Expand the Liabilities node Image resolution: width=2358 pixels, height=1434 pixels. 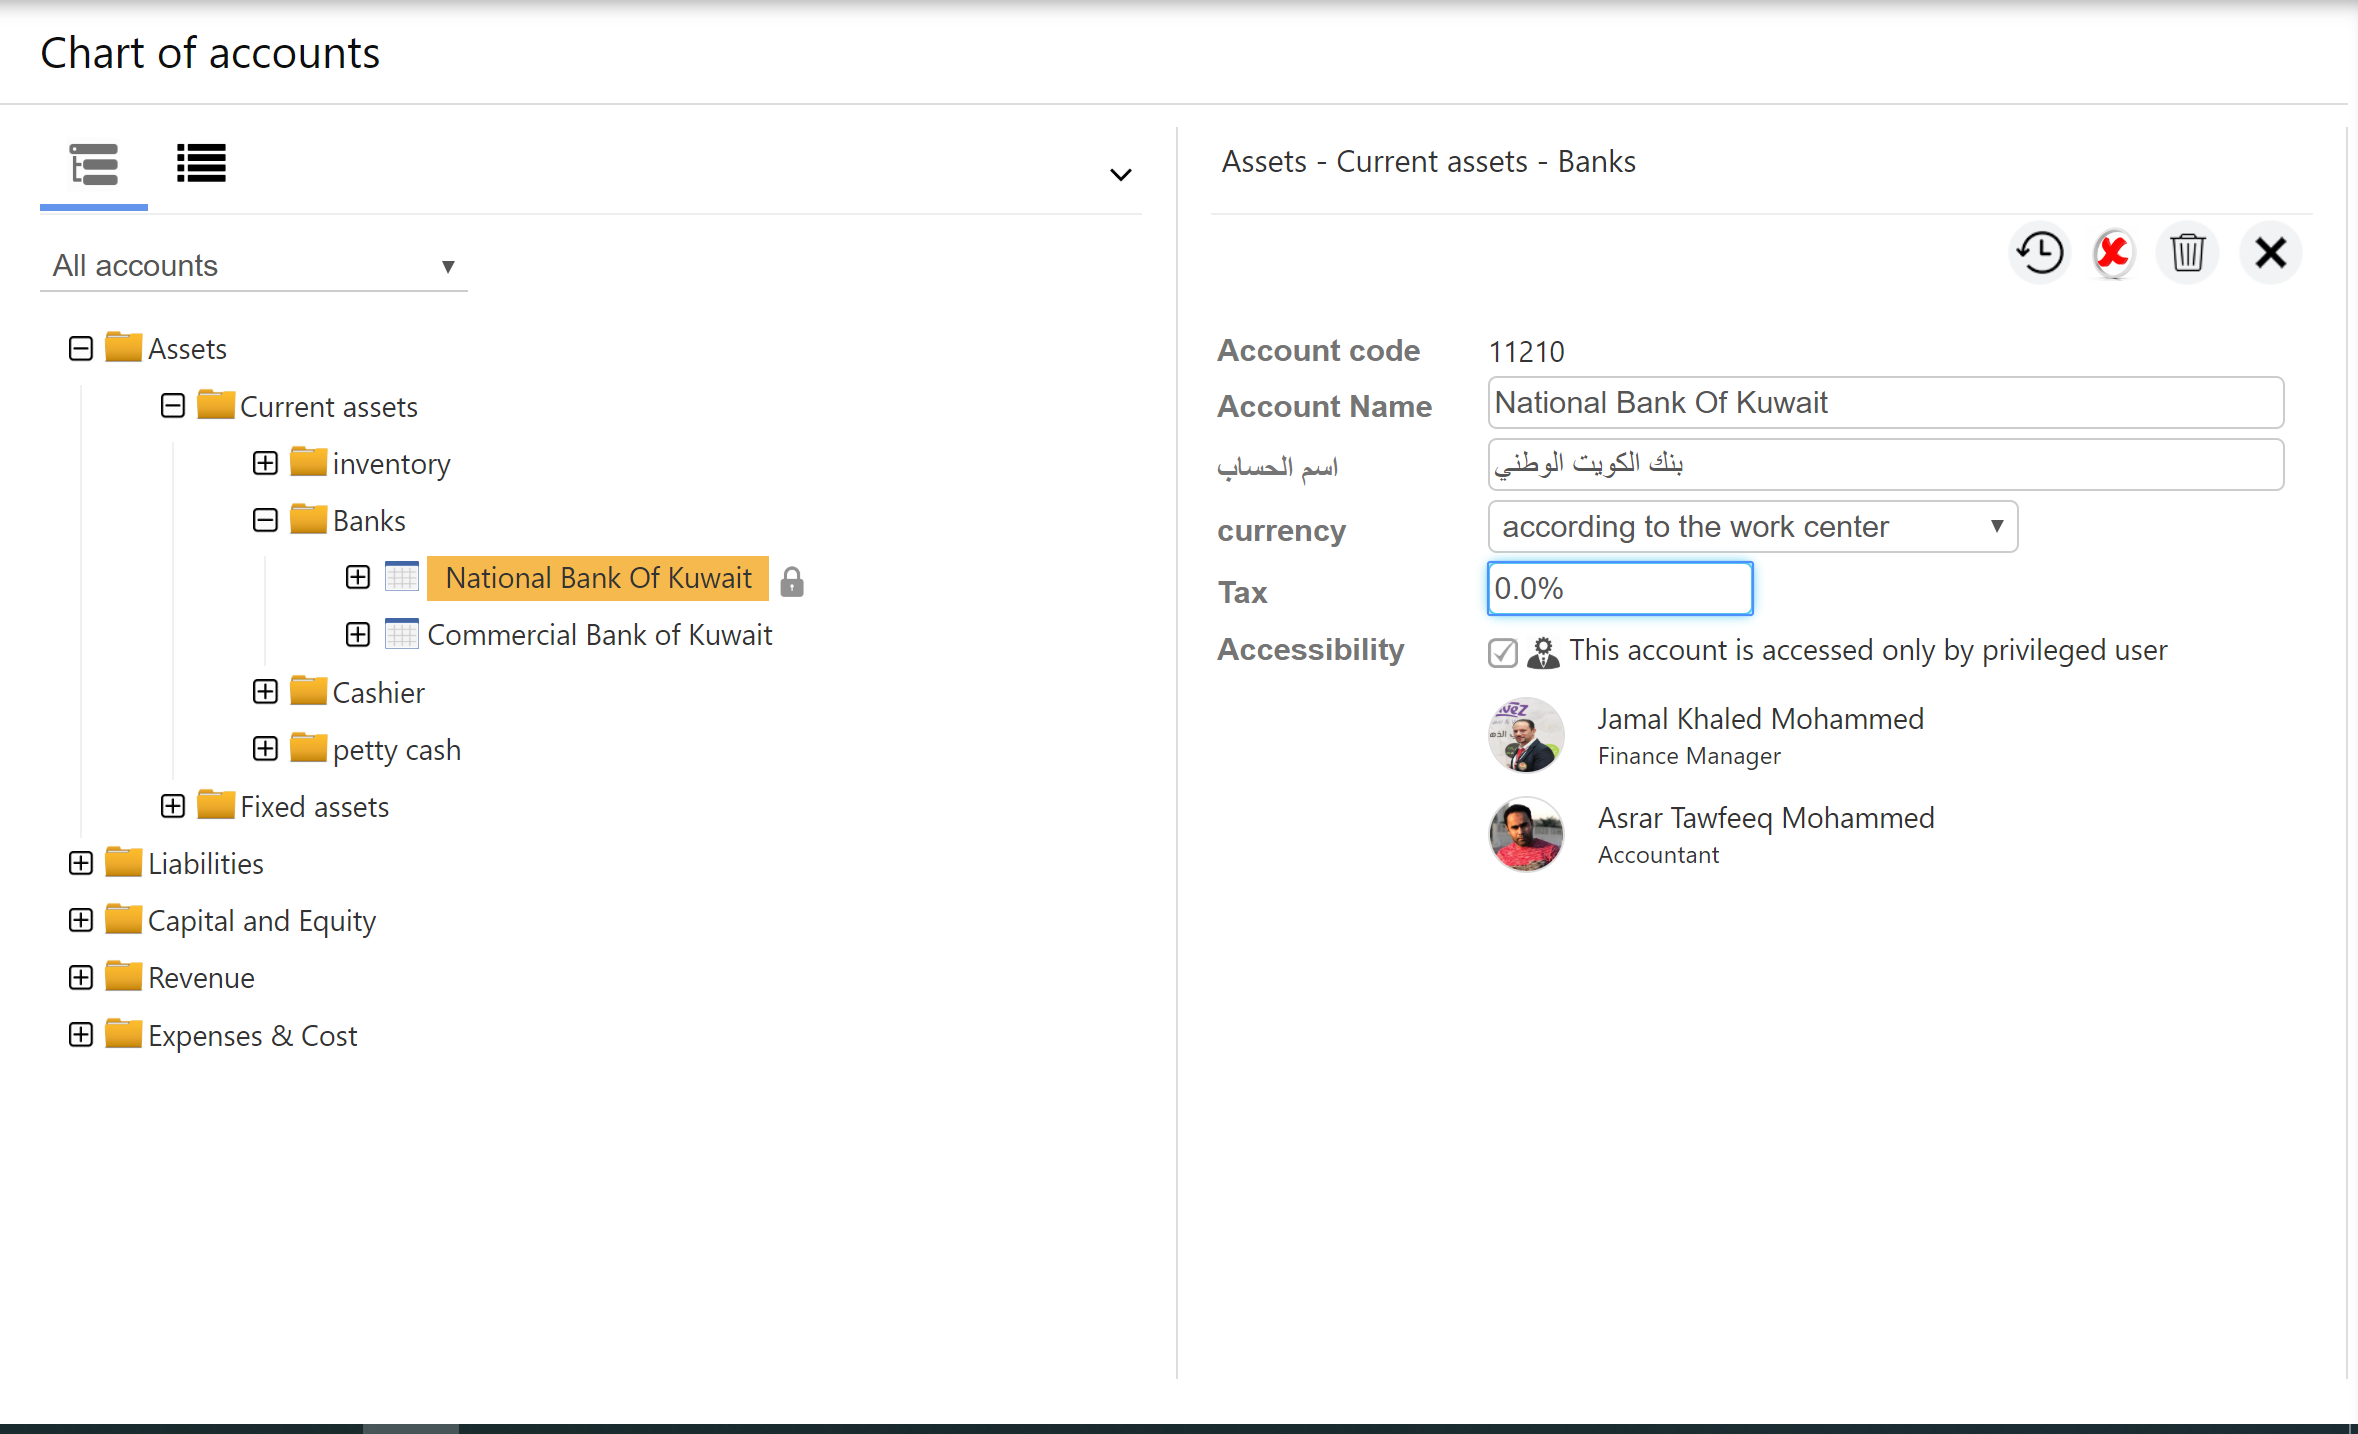tap(81, 863)
